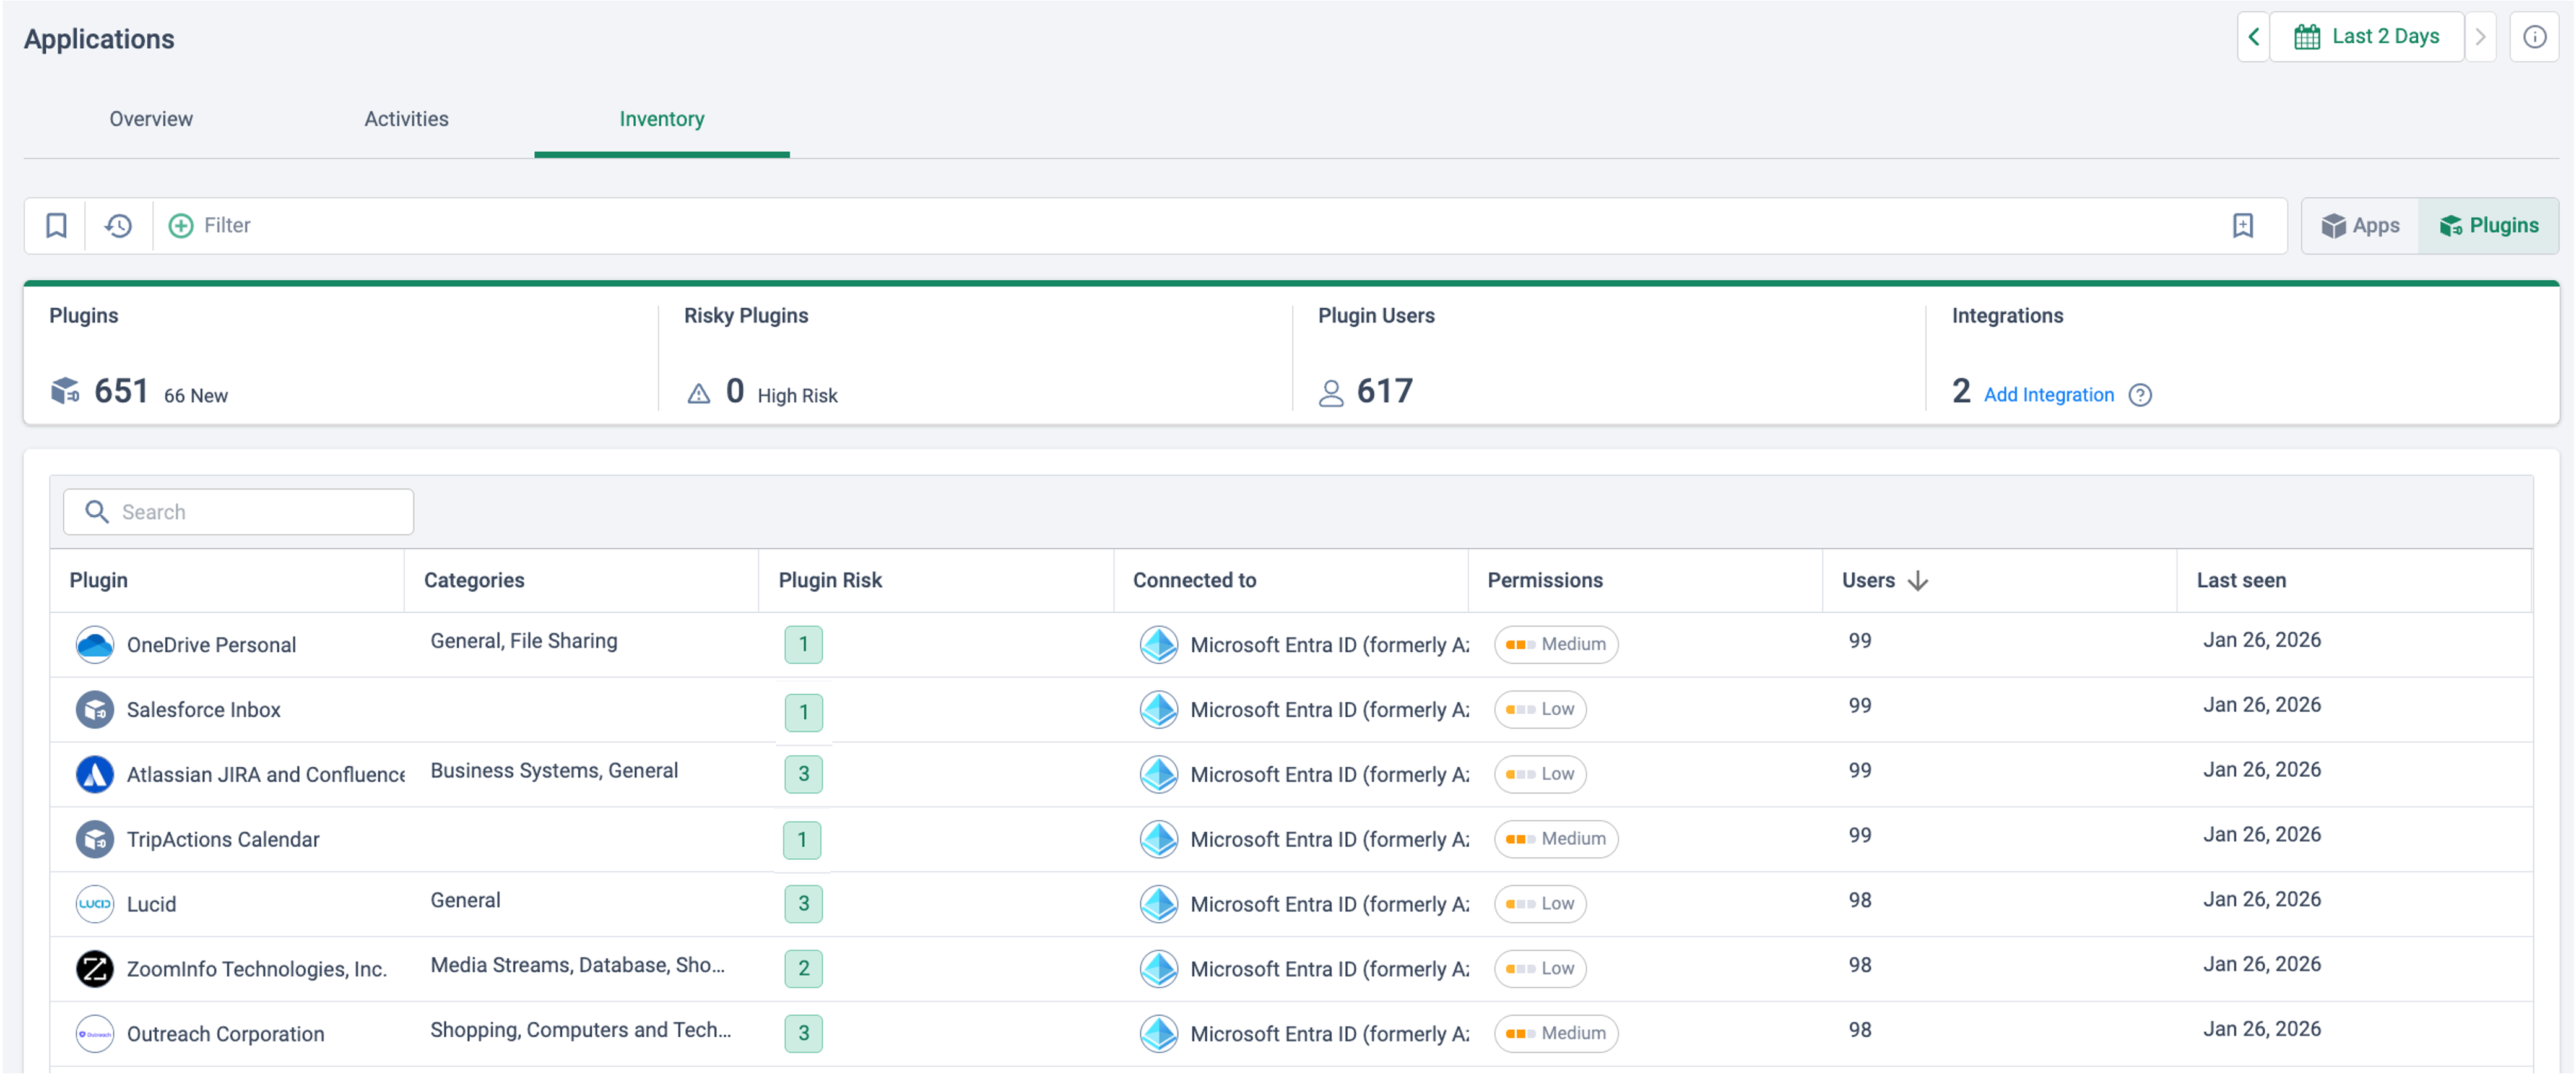This screenshot has width=2576, height=1075.
Task: Click Entra ID icon in Outreach Corporation row
Action: tap(1159, 1034)
